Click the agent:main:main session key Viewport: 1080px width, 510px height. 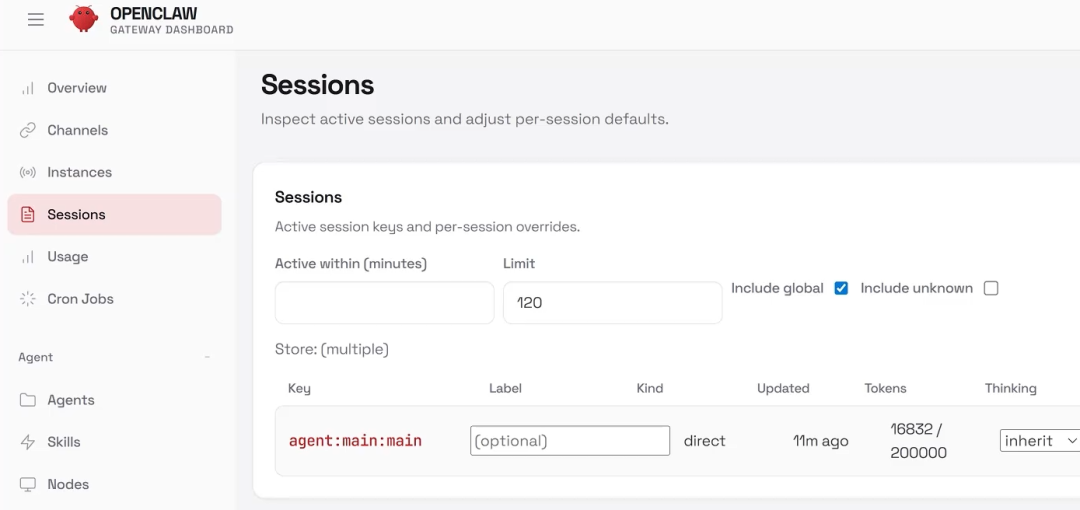coord(355,441)
